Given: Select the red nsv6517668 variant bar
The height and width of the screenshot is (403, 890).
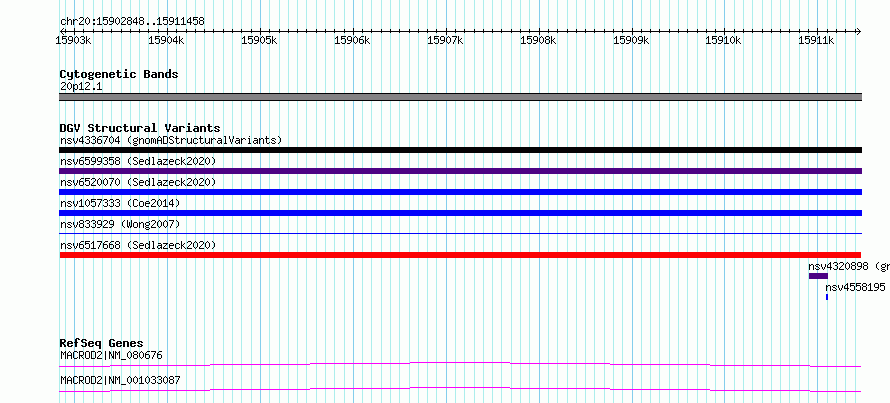Looking at the screenshot, I should 460,255.
